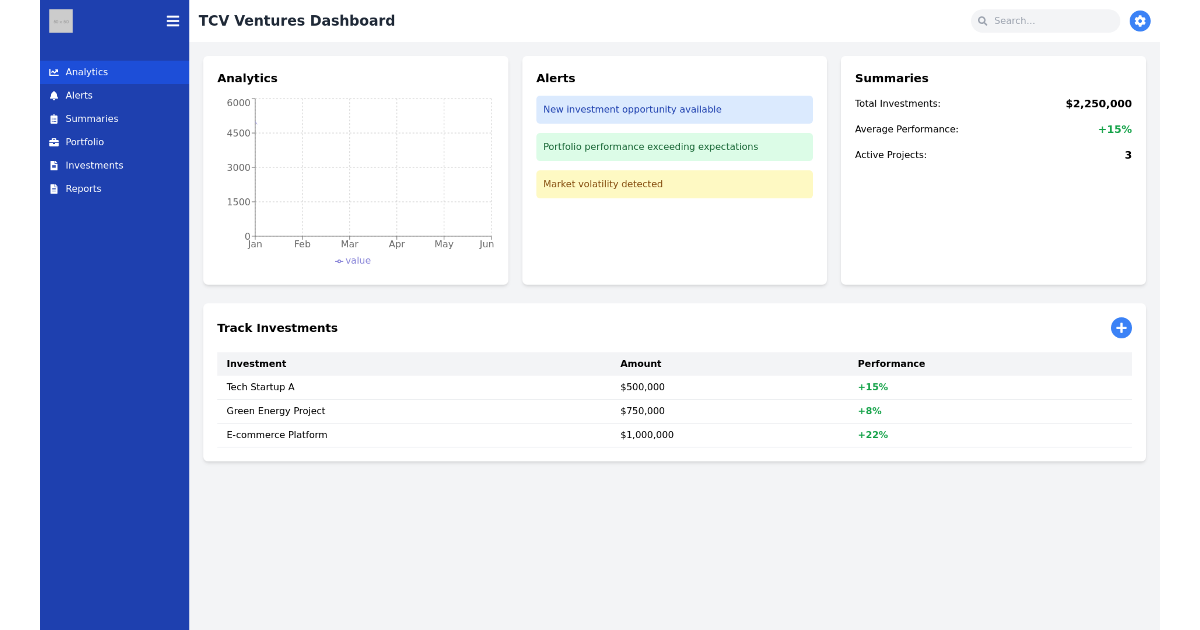The image size is (1200, 630).
Task: Click the Investments document icon in sidebar
Action: (54, 165)
